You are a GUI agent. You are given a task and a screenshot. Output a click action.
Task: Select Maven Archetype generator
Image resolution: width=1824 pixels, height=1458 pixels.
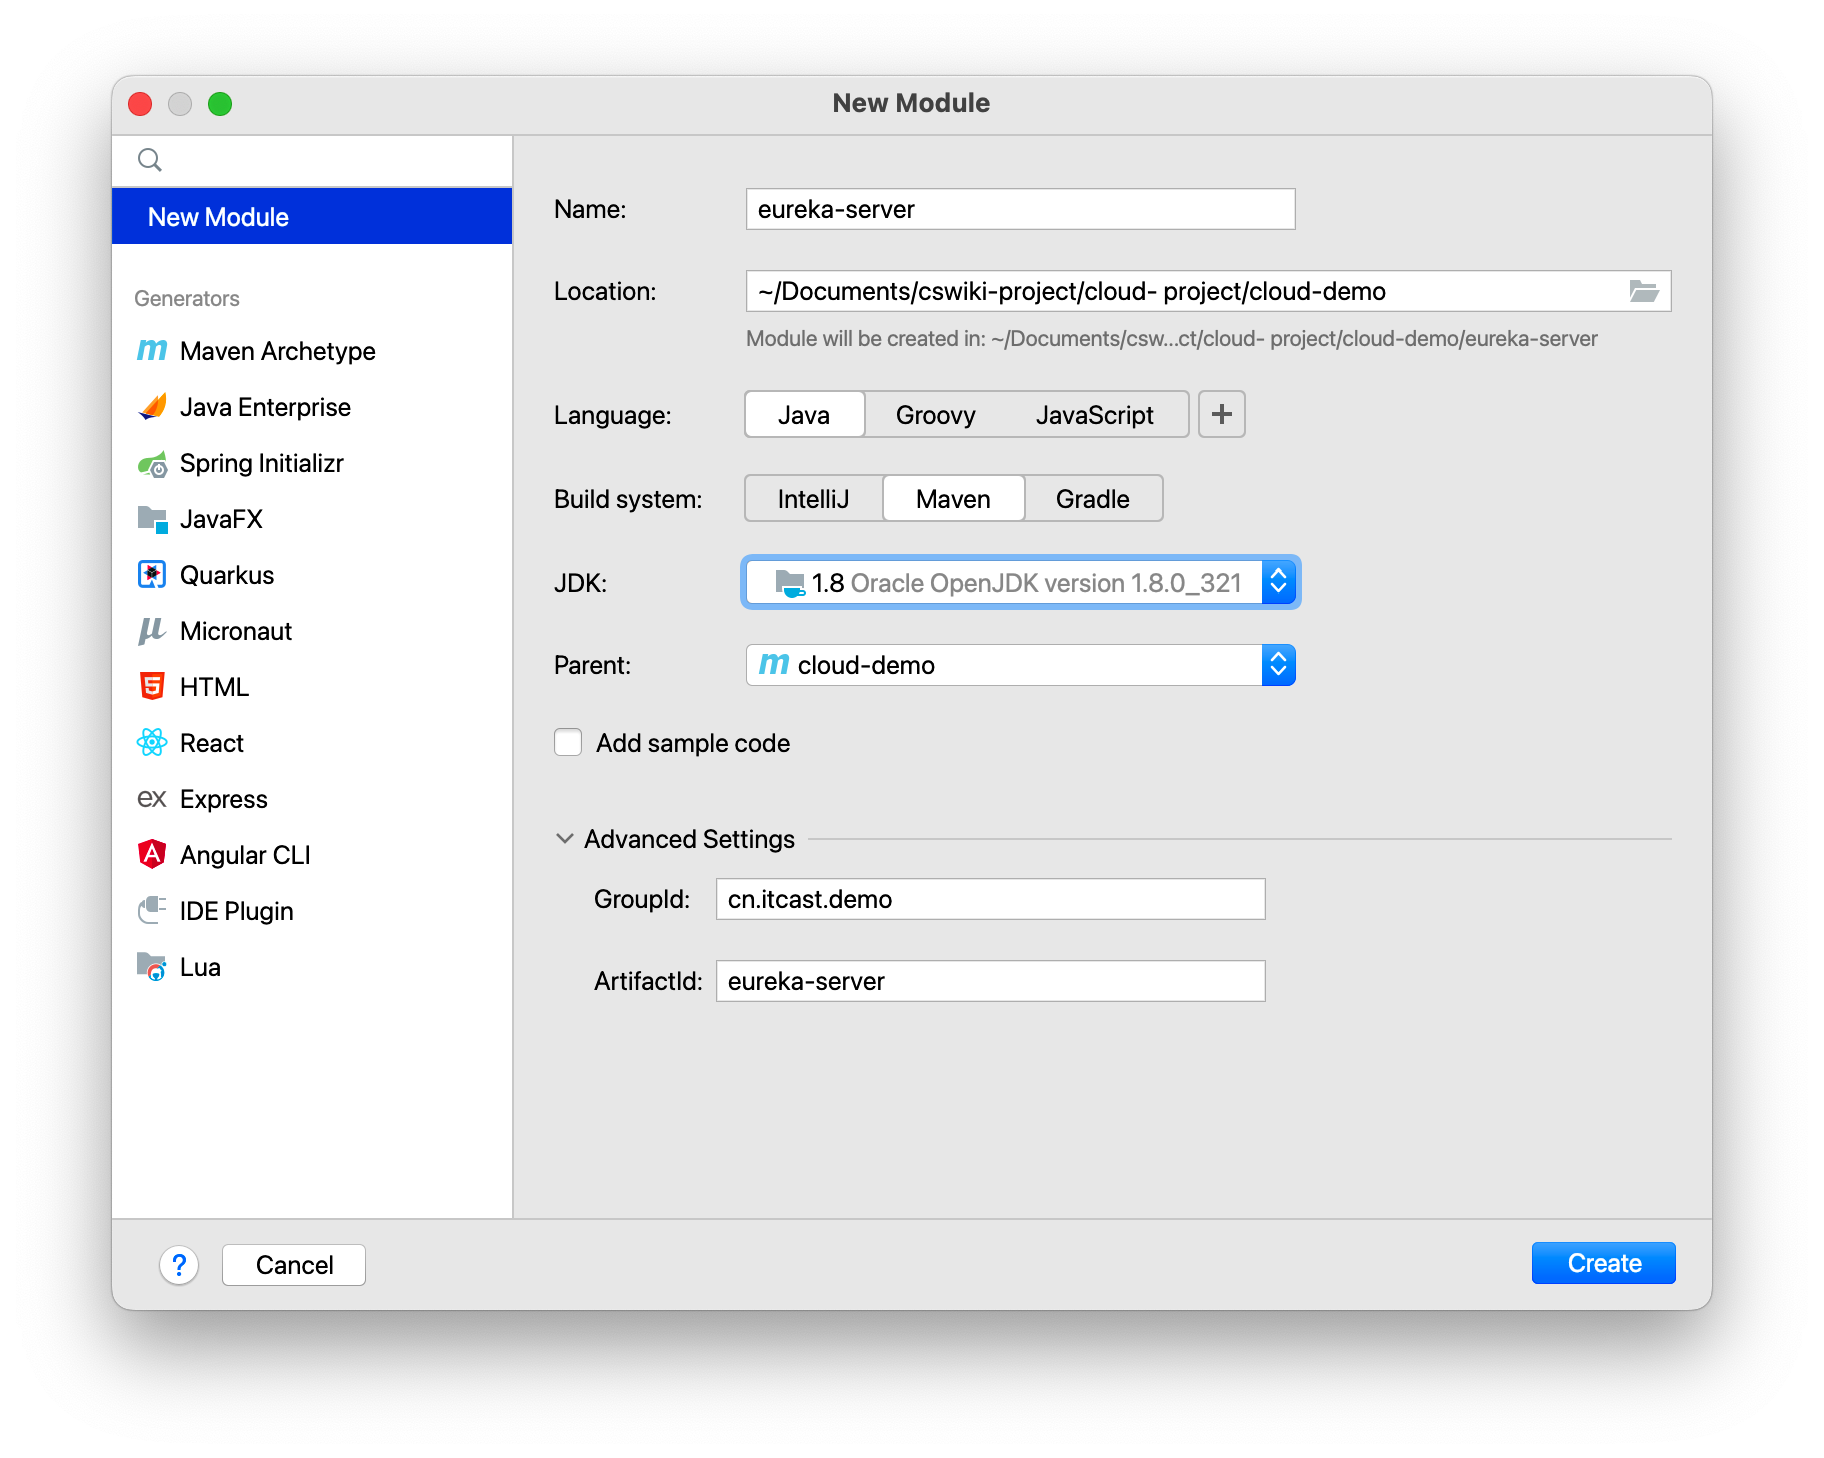(312, 351)
